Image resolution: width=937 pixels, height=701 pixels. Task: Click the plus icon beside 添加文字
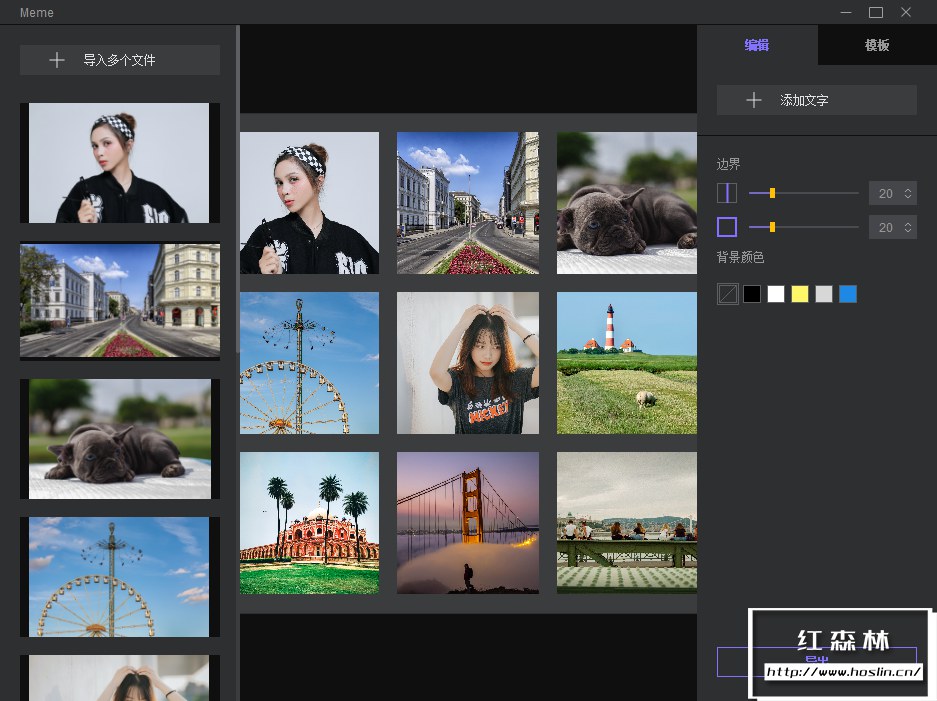pos(754,100)
